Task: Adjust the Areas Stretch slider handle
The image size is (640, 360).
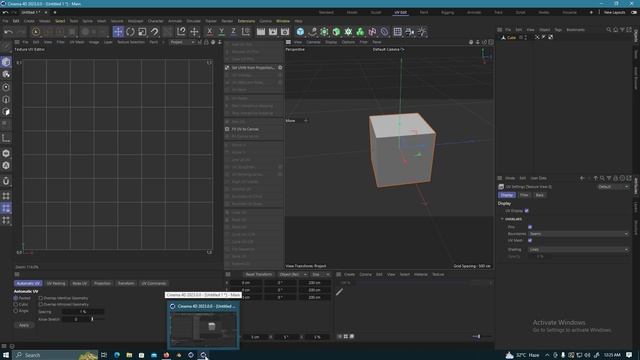Action: (x=92, y=319)
